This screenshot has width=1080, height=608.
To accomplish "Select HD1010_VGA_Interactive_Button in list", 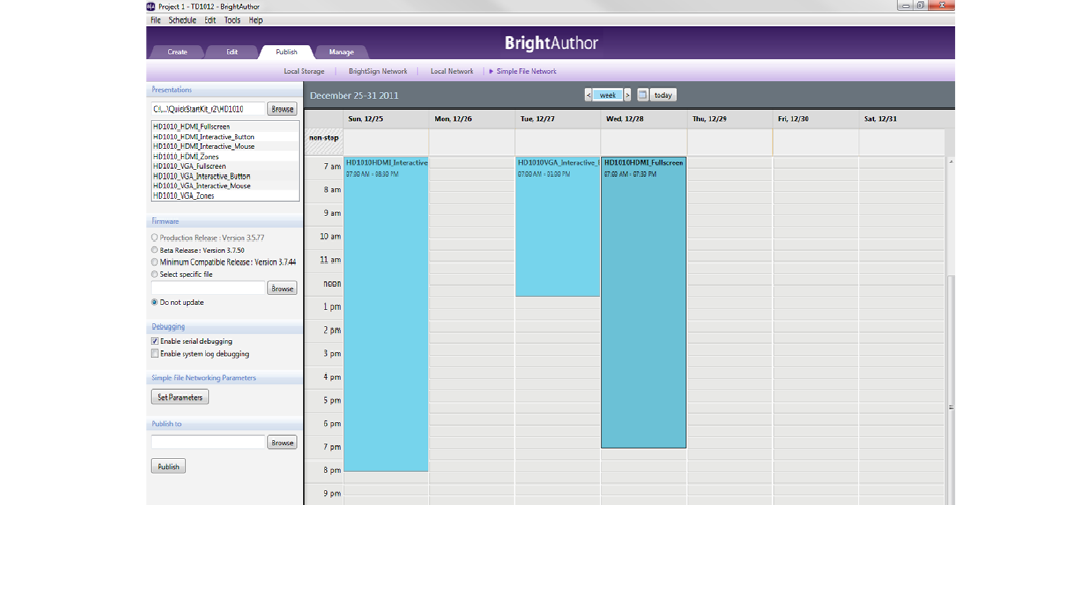I will 225,176.
